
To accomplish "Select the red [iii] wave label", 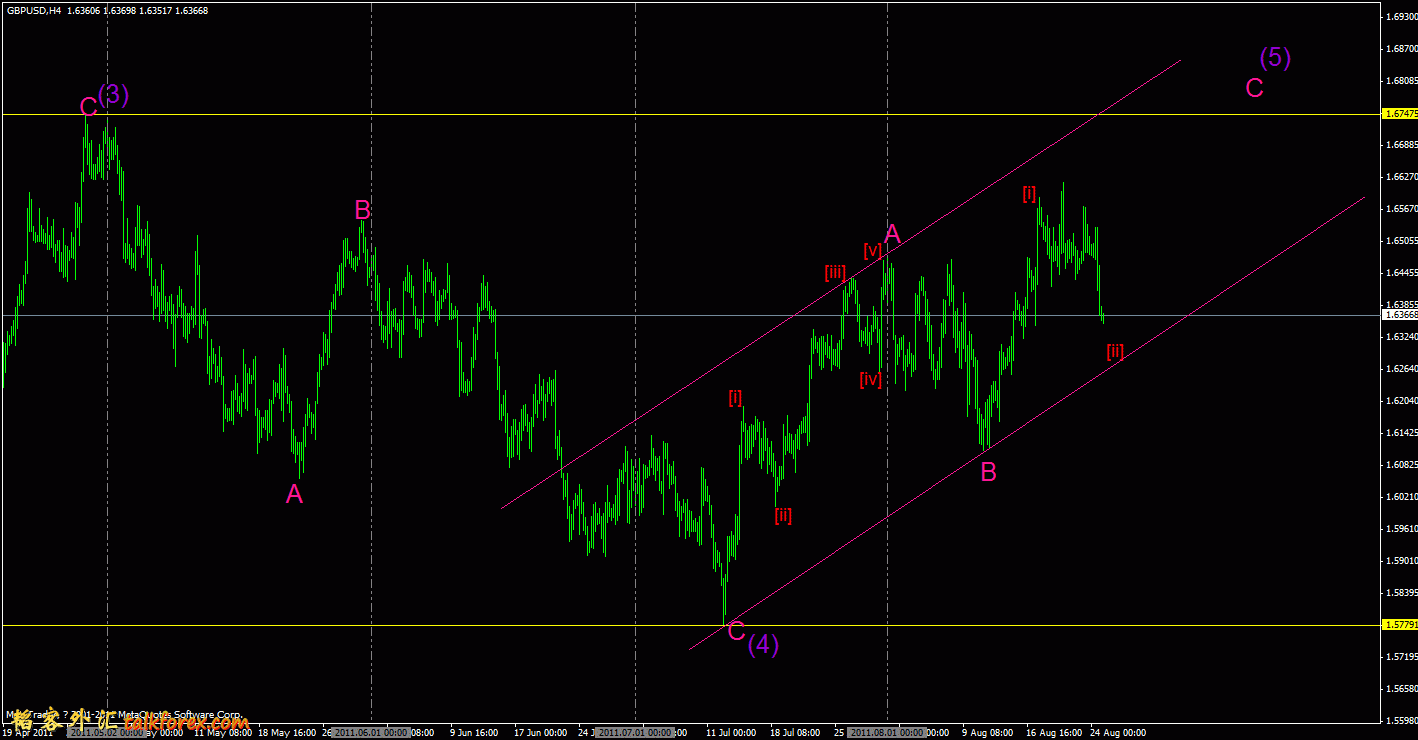I will (835, 272).
